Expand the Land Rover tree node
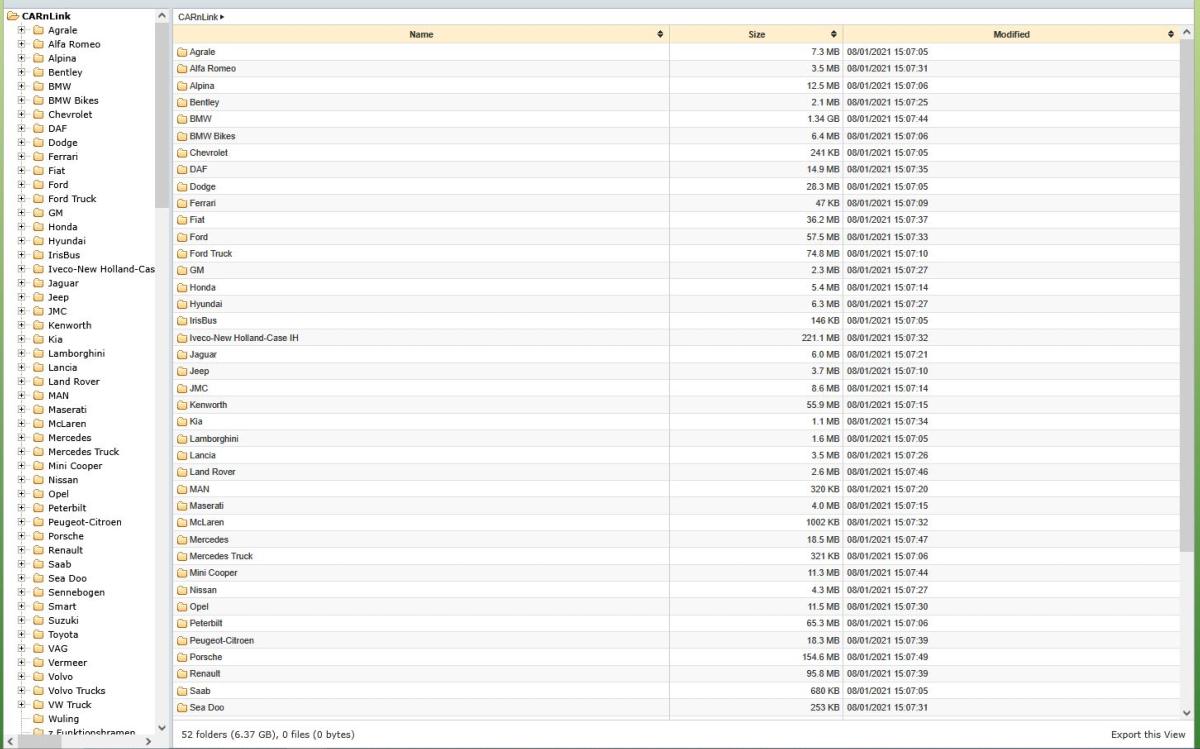 [22, 382]
